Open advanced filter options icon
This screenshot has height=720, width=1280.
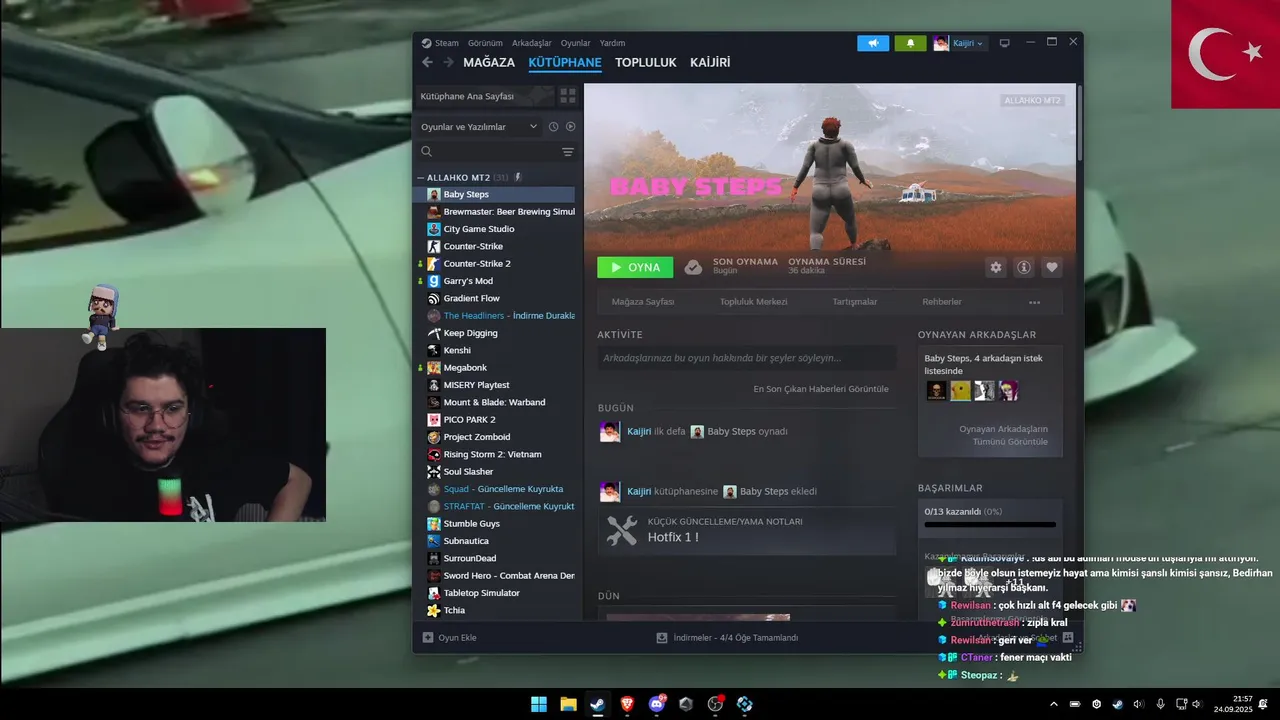click(x=568, y=152)
